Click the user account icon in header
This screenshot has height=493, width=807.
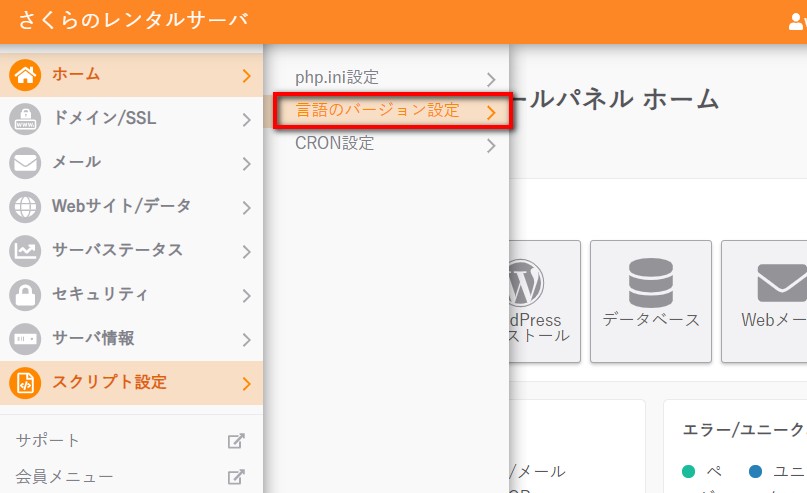797,22
